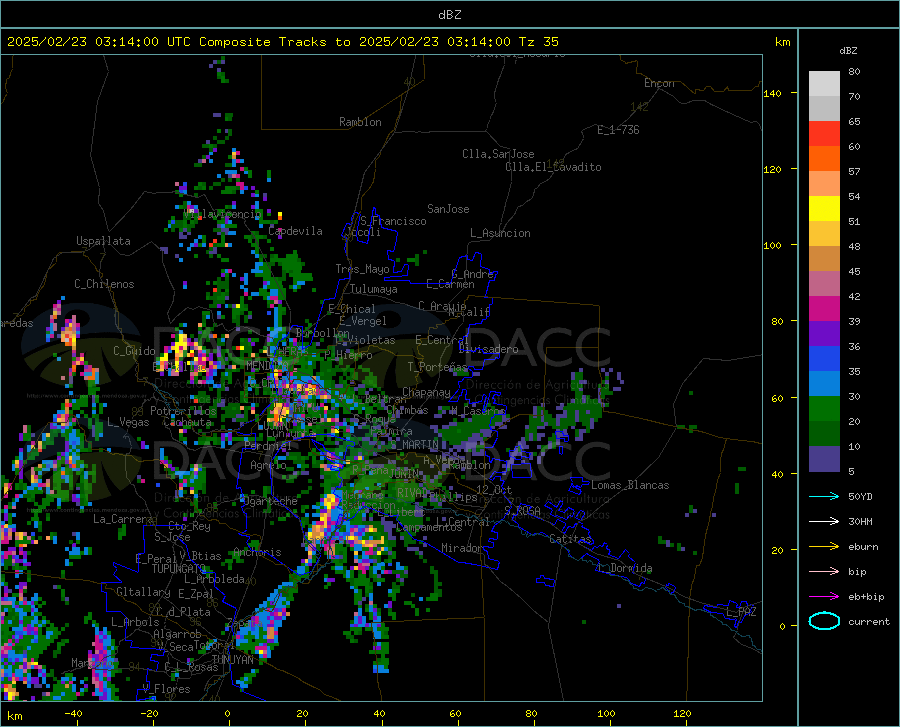900x727 pixels.
Task: Click the Potrerillos map label
Action: [183, 411]
